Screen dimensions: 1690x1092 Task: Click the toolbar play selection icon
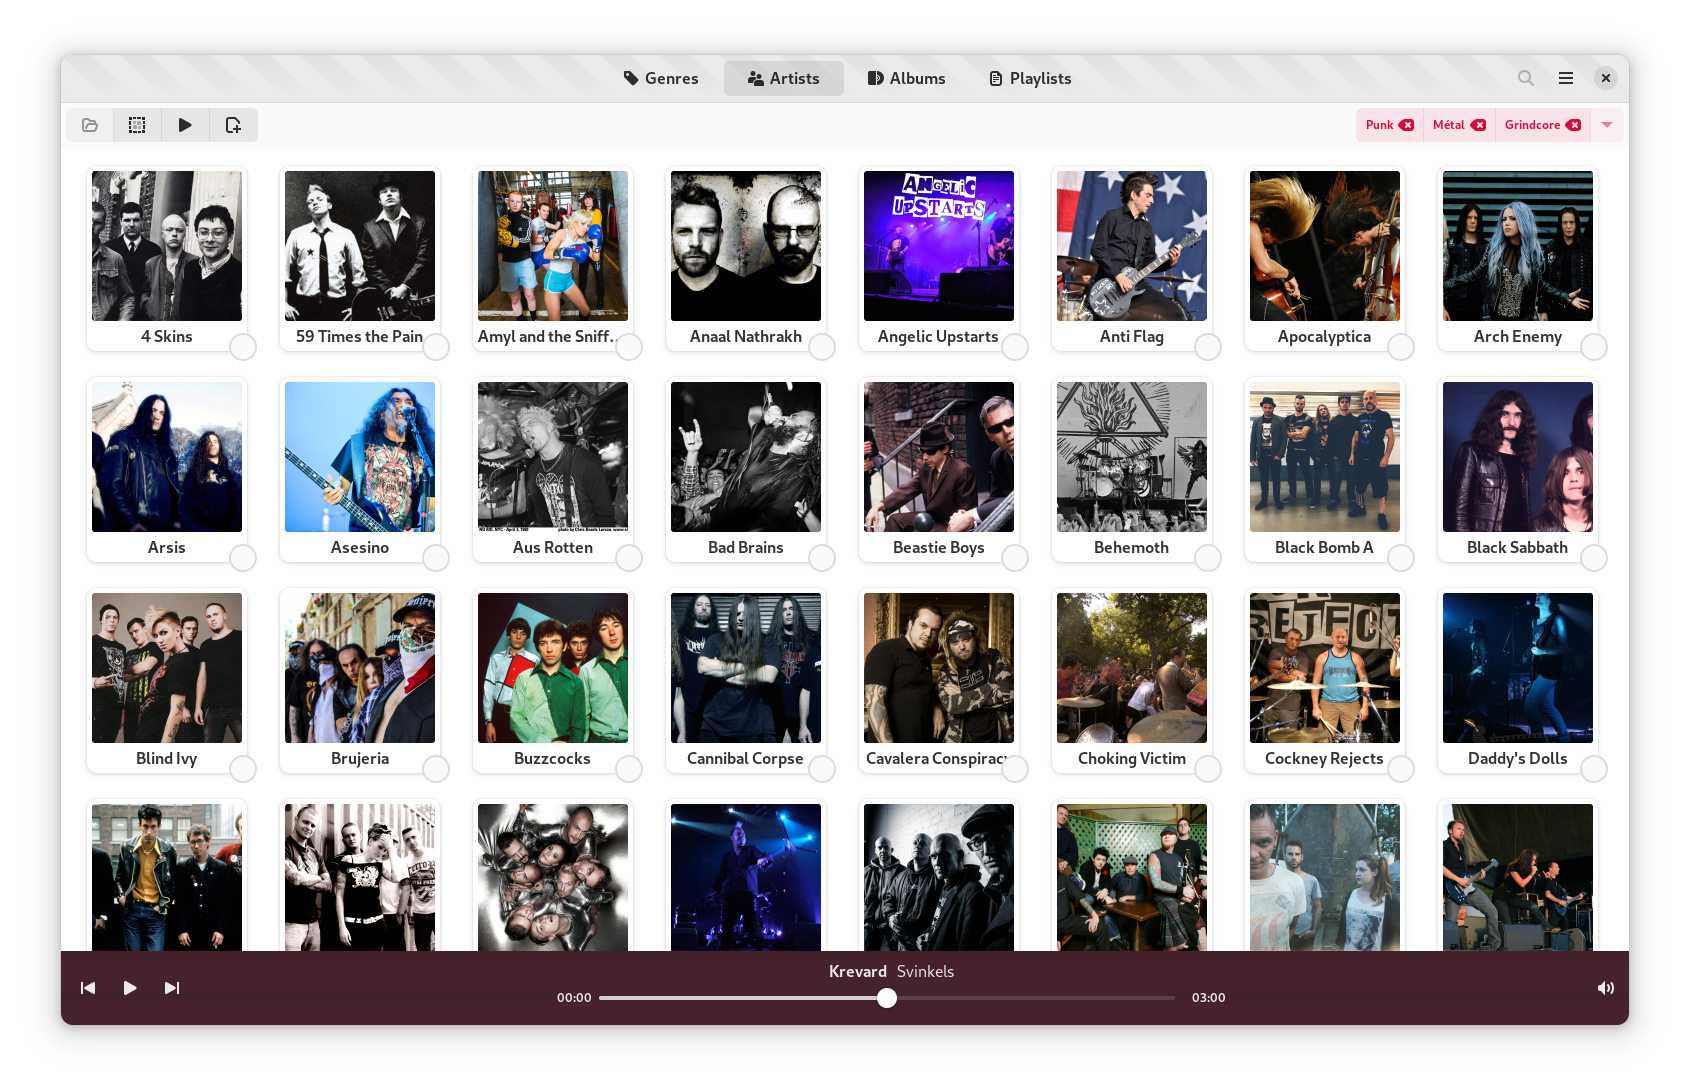point(185,125)
